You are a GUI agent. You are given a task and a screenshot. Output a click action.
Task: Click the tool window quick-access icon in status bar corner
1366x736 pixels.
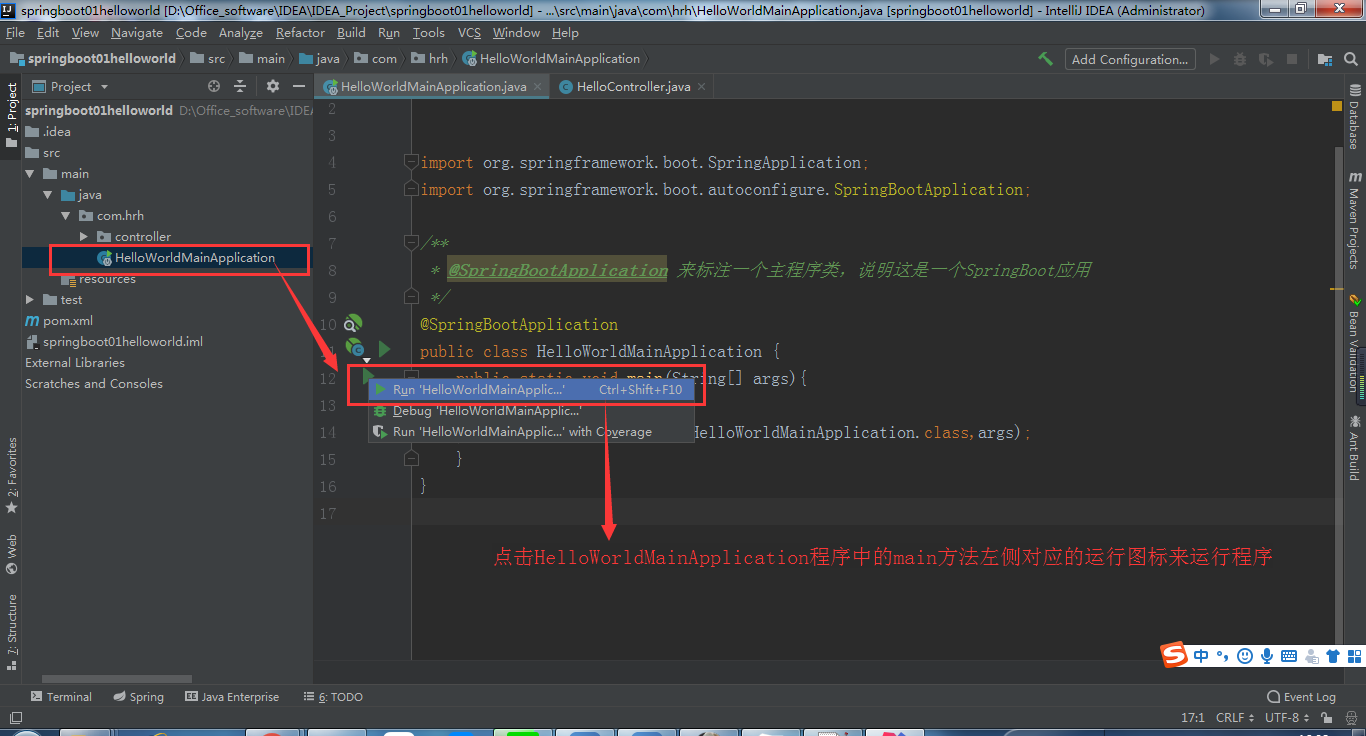click(x=14, y=718)
